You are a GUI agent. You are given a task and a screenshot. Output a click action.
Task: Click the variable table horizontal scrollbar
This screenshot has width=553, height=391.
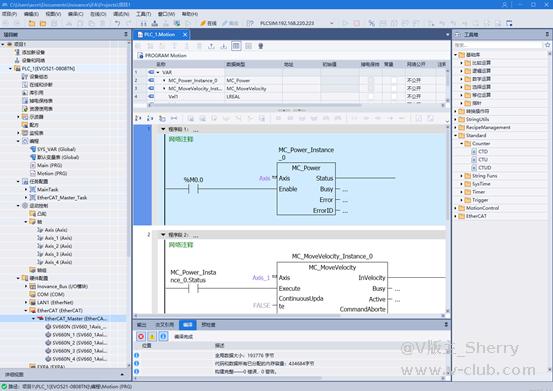(256, 105)
